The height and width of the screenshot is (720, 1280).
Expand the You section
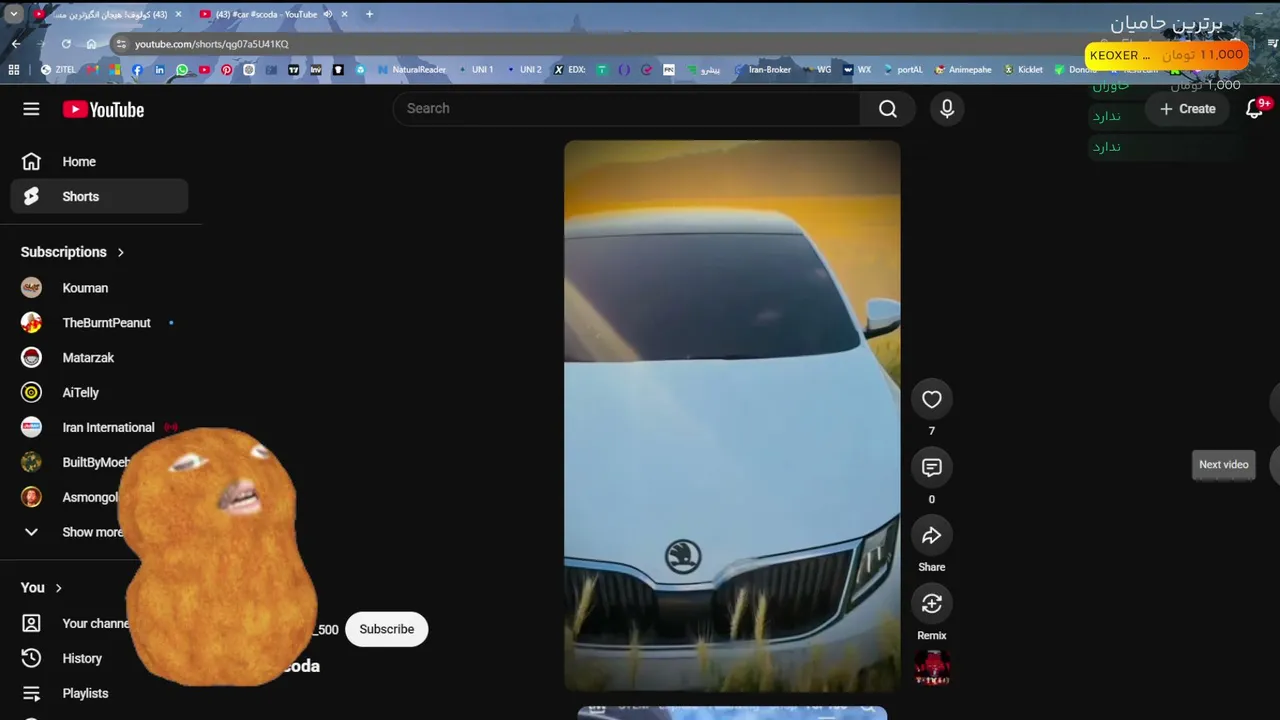pyautogui.click(x=42, y=588)
